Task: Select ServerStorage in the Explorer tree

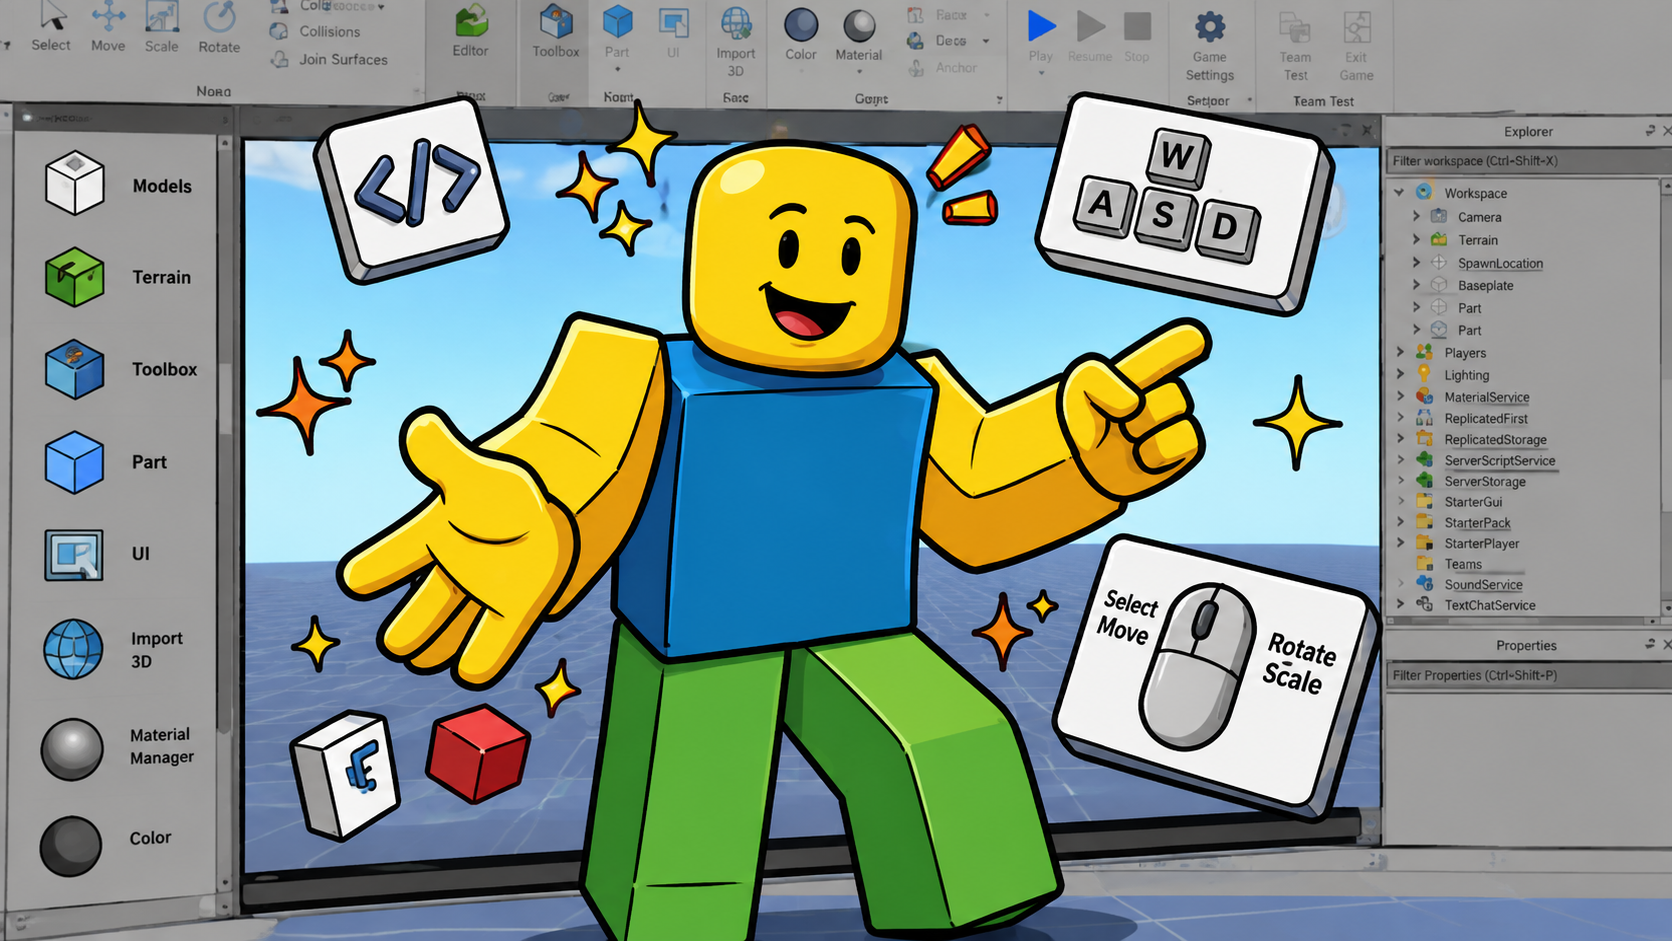Action: point(1485,481)
